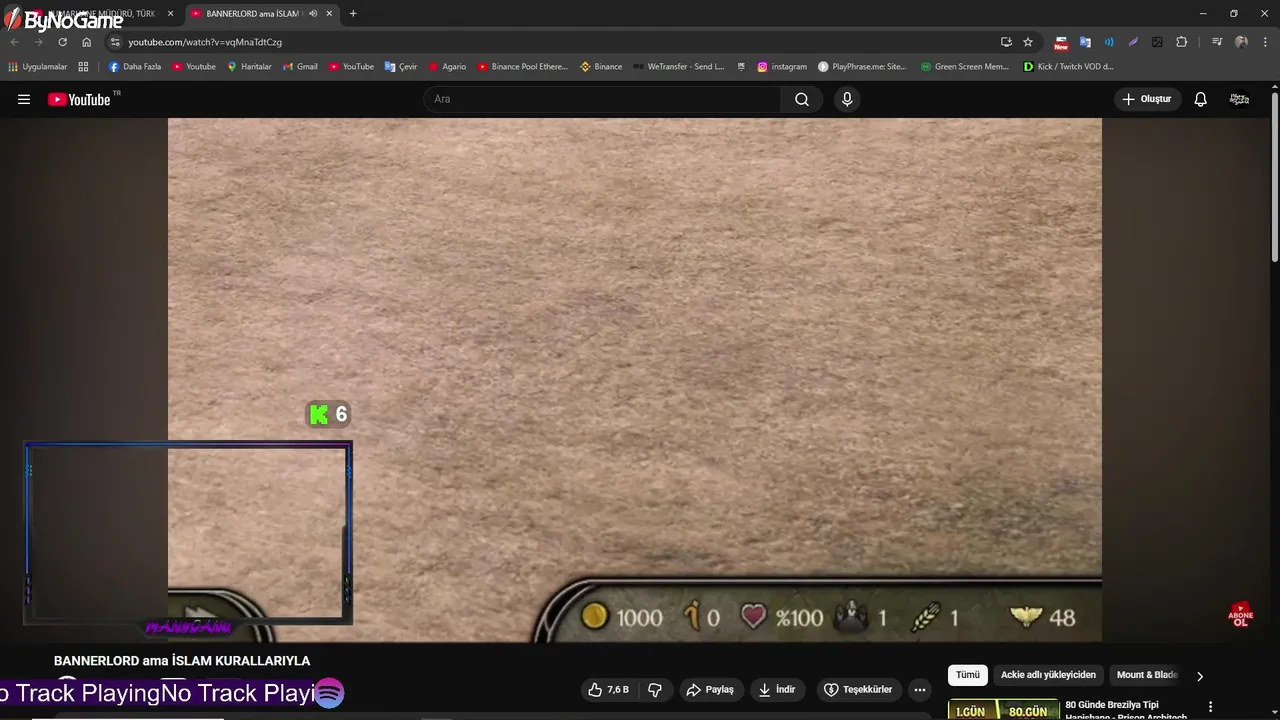The image size is (1280, 720).
Task: Open the browser home page
Action: tap(86, 42)
